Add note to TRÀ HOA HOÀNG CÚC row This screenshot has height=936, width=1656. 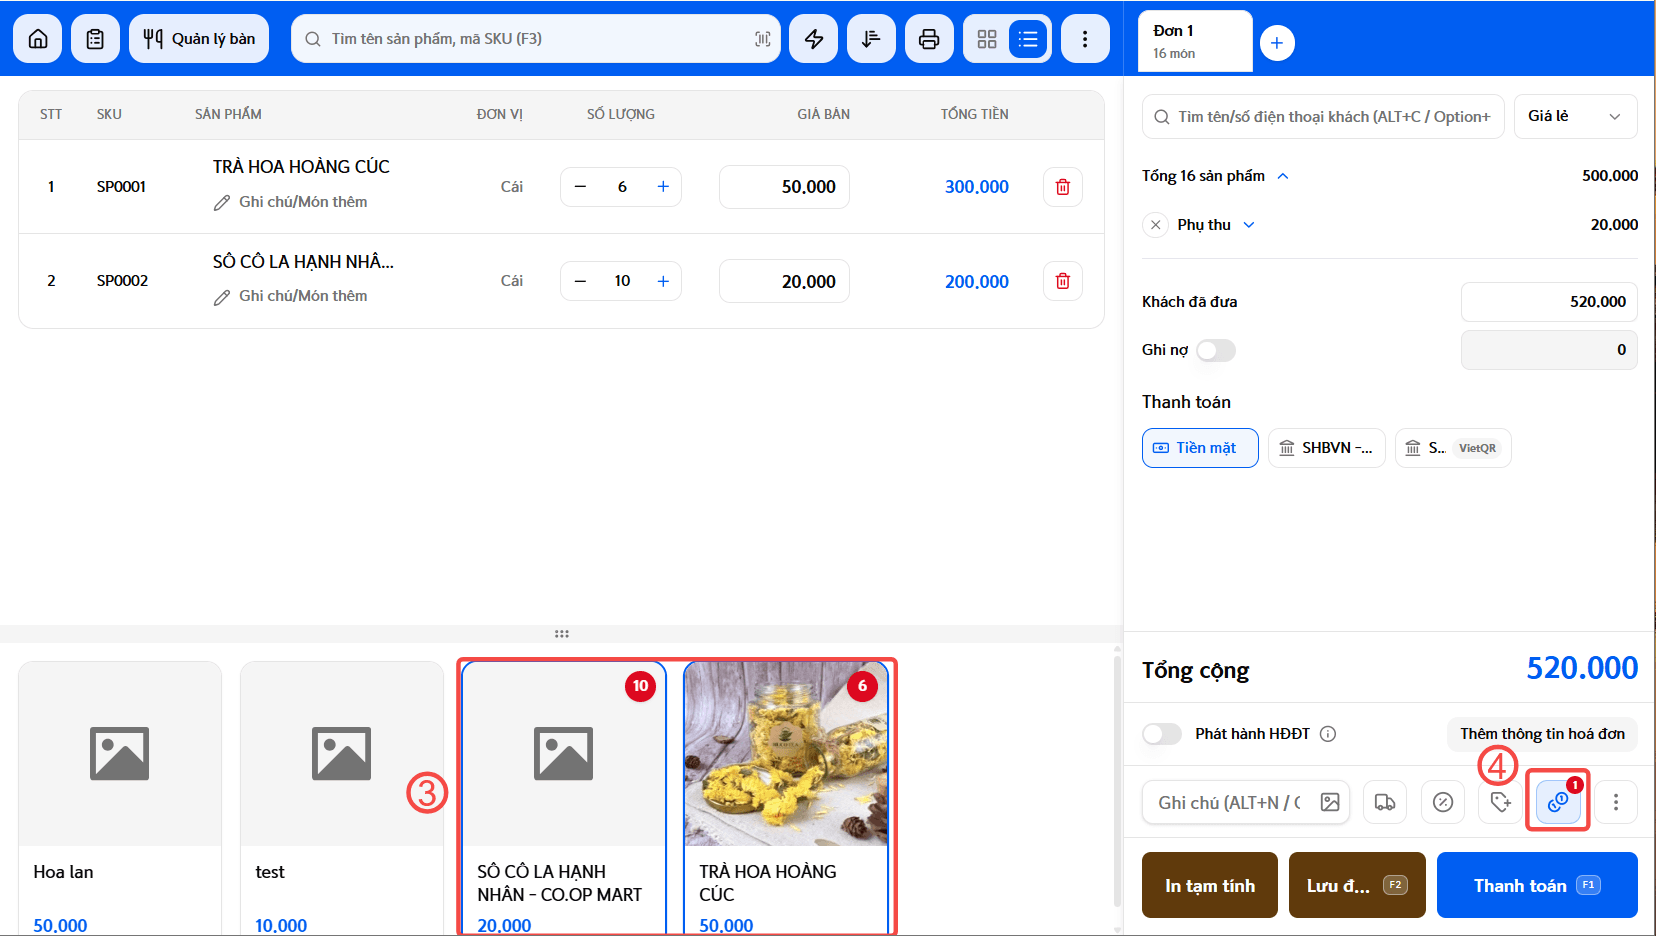[290, 202]
